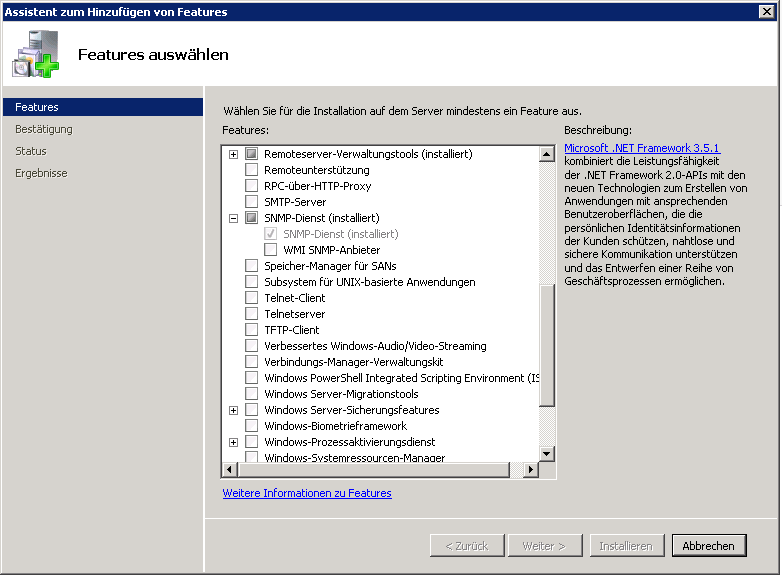Open Weitere Informationen zu Features link
The height and width of the screenshot is (576, 782).
tap(307, 493)
